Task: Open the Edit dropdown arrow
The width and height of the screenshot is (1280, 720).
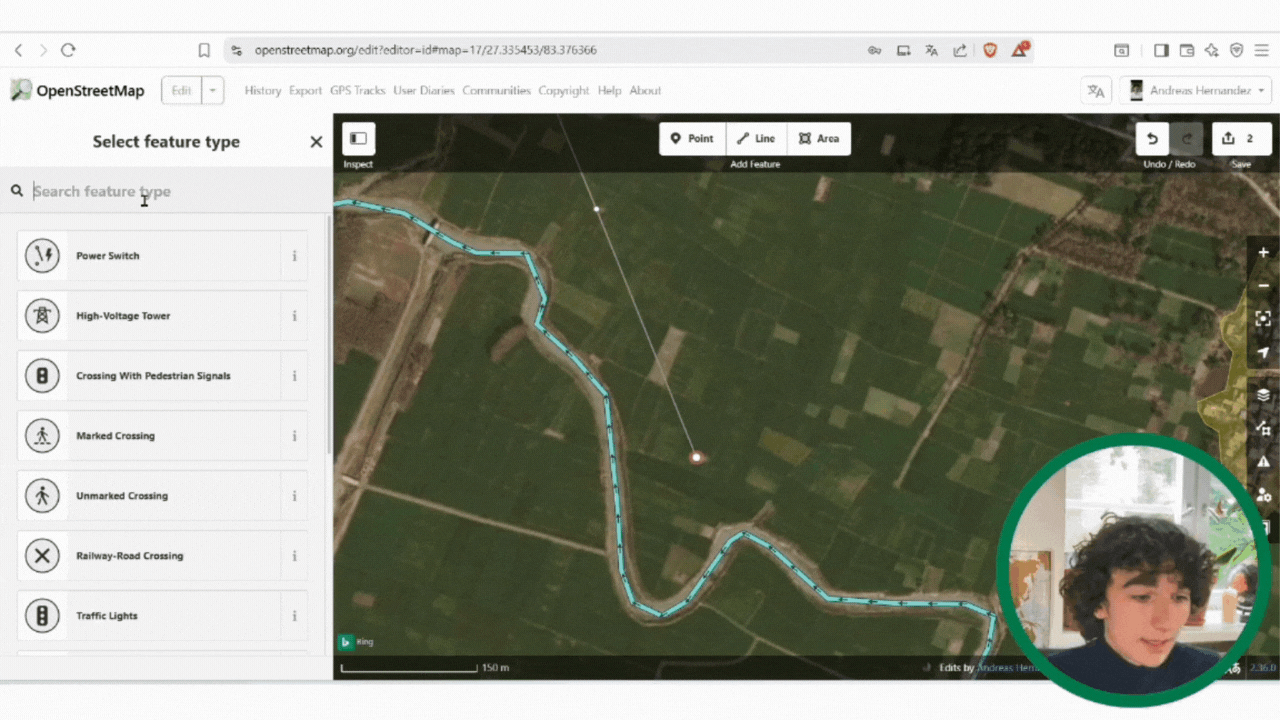Action: pyautogui.click(x=212, y=90)
